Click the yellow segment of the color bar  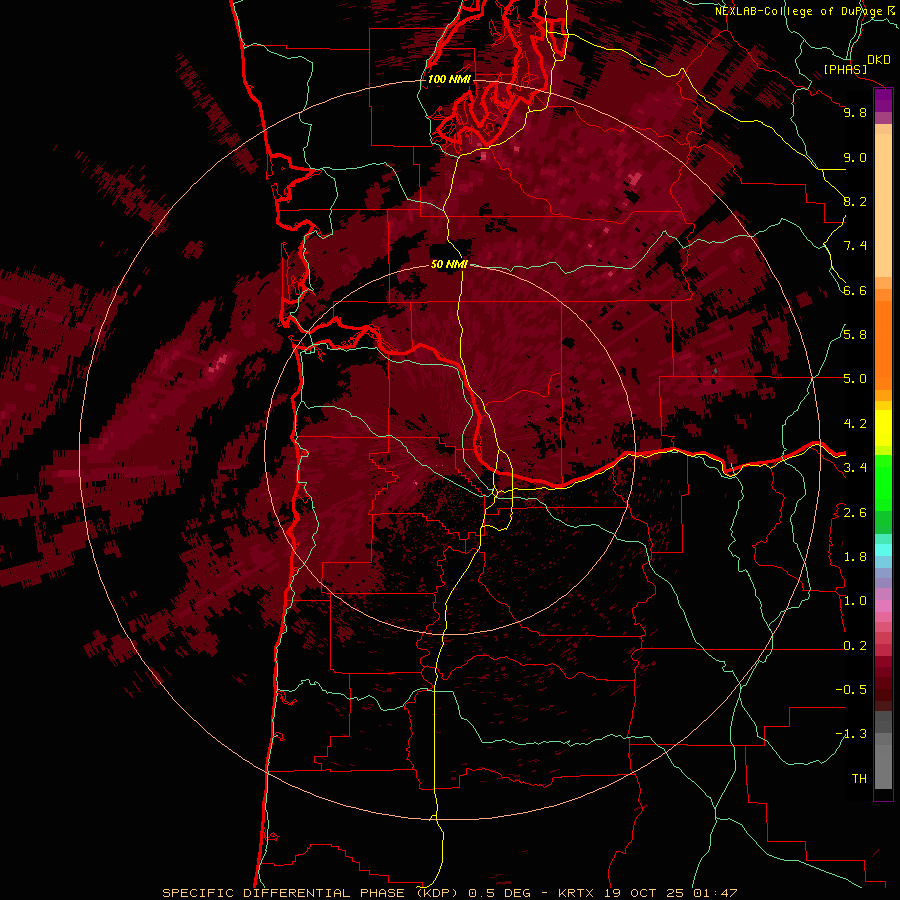pyautogui.click(x=883, y=428)
